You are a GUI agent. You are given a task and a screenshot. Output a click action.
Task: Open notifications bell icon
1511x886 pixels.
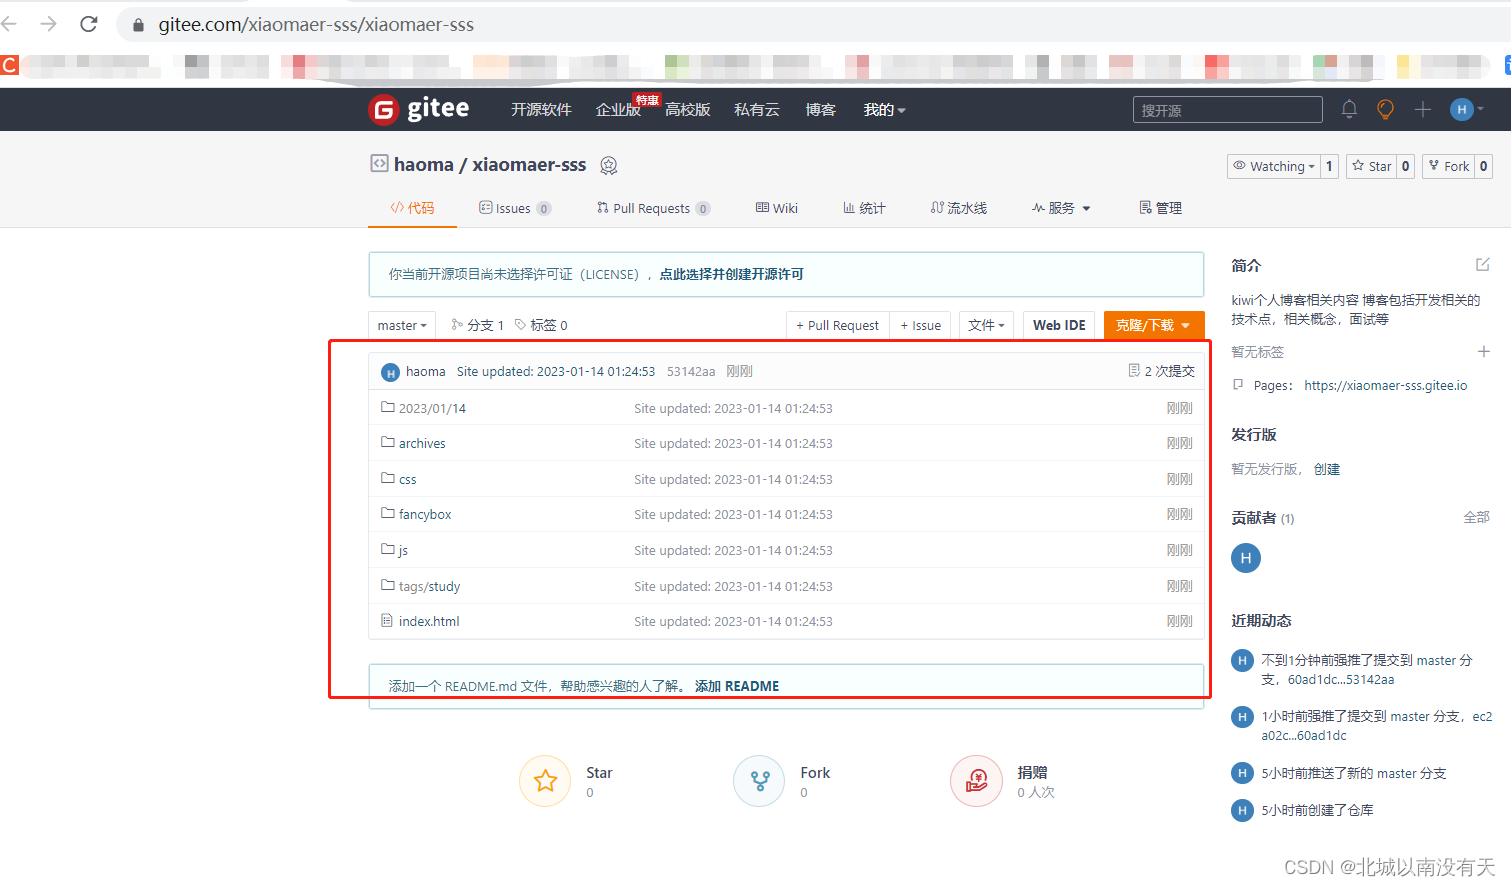click(x=1349, y=109)
